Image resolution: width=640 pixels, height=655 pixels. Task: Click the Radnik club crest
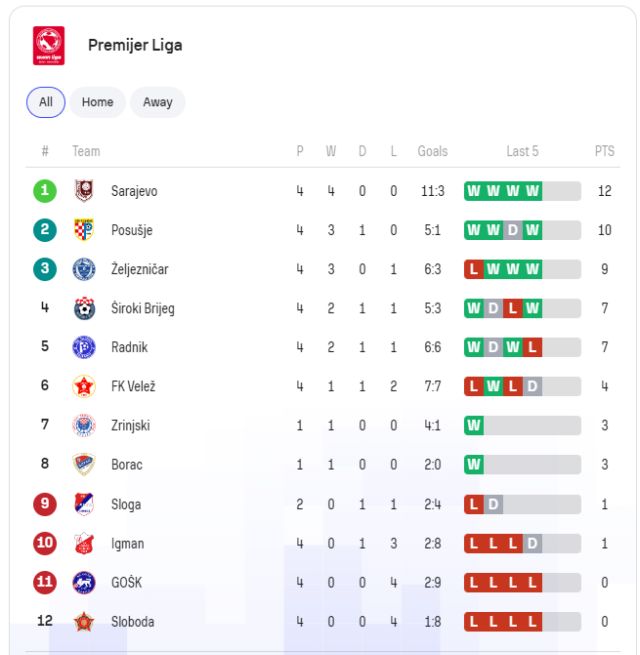(x=84, y=347)
